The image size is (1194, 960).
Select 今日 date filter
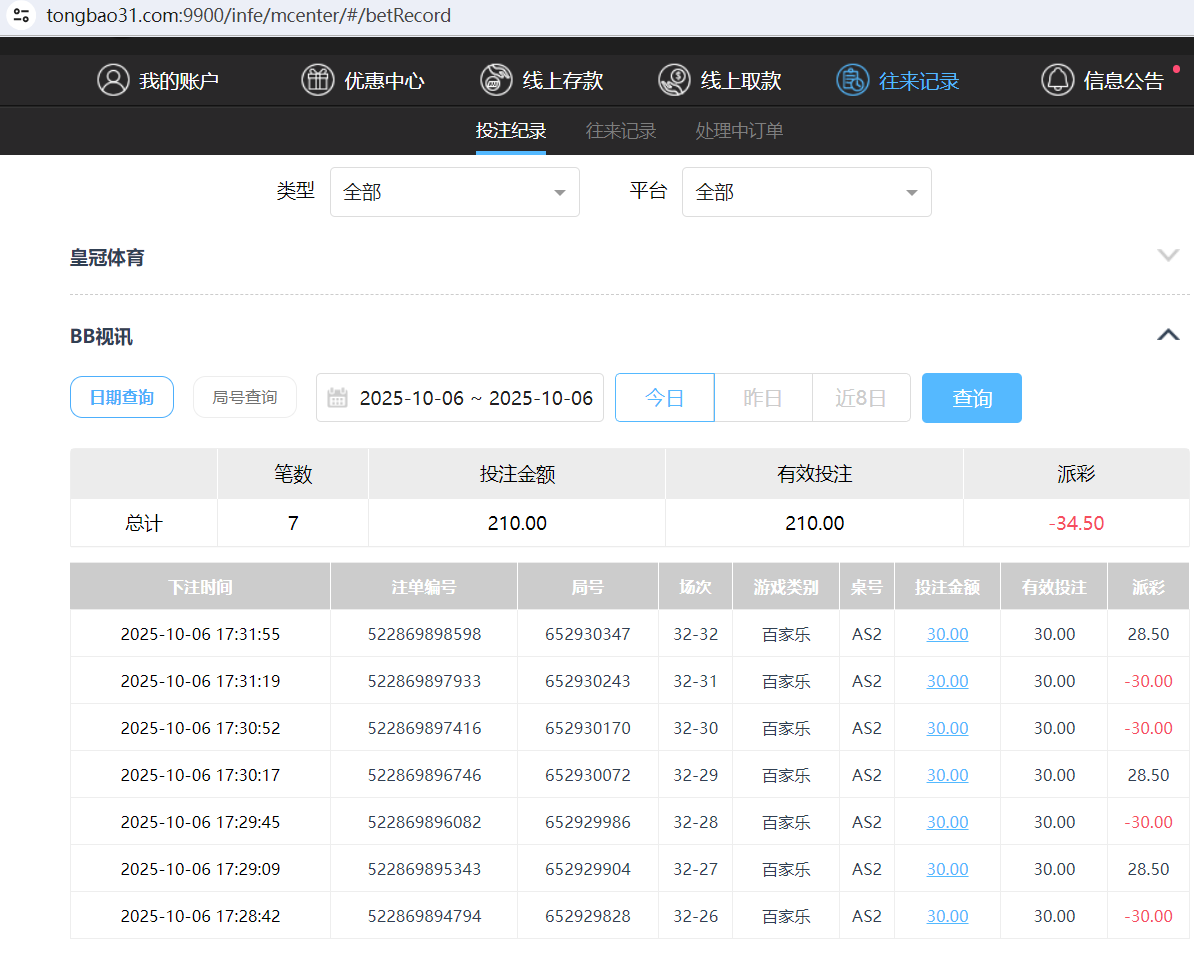click(664, 397)
